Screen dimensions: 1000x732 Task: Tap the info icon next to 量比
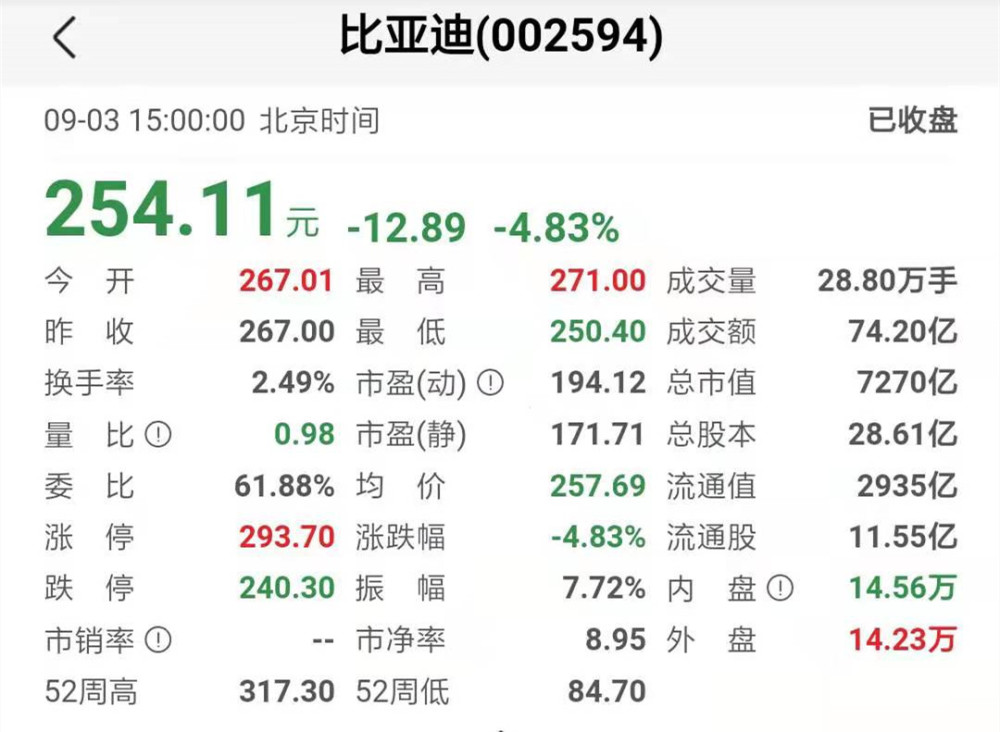point(158,435)
